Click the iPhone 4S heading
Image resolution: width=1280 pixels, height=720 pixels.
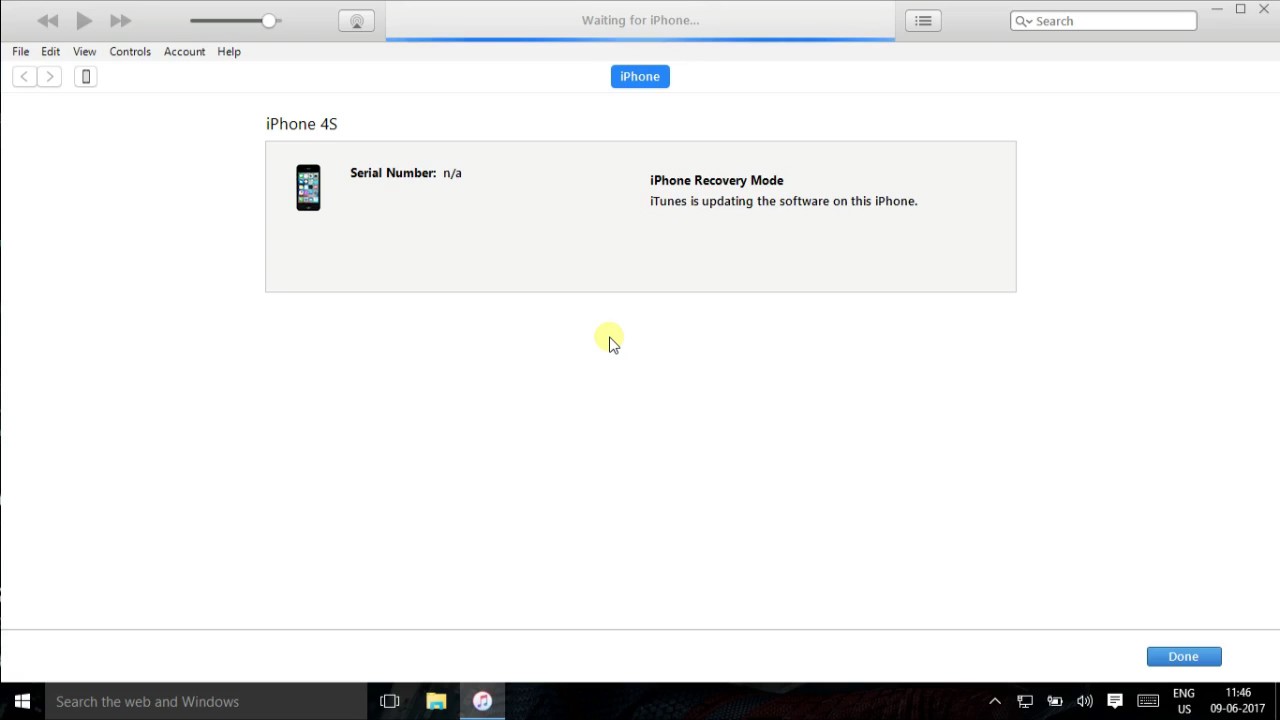tap(302, 124)
